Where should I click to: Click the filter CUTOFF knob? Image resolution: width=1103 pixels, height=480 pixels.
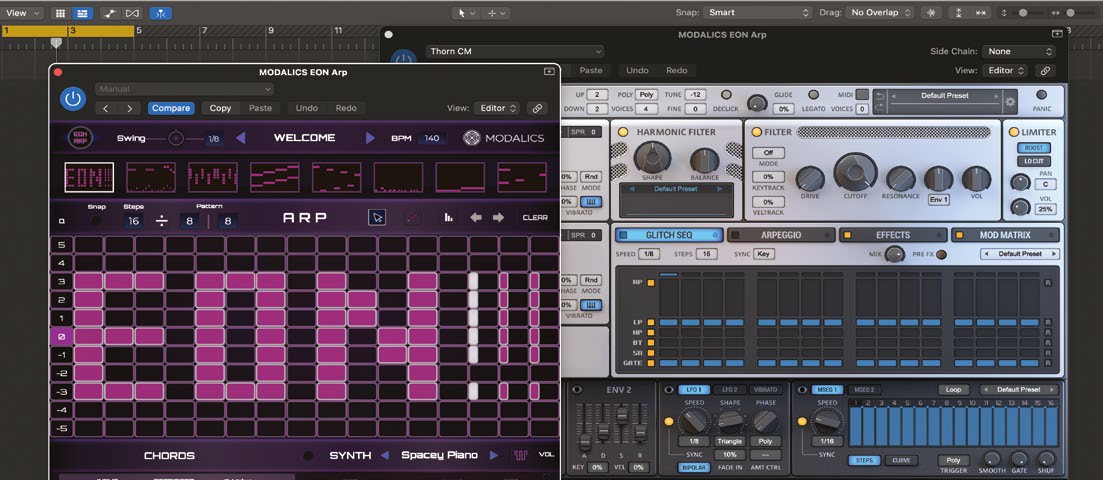(x=855, y=172)
